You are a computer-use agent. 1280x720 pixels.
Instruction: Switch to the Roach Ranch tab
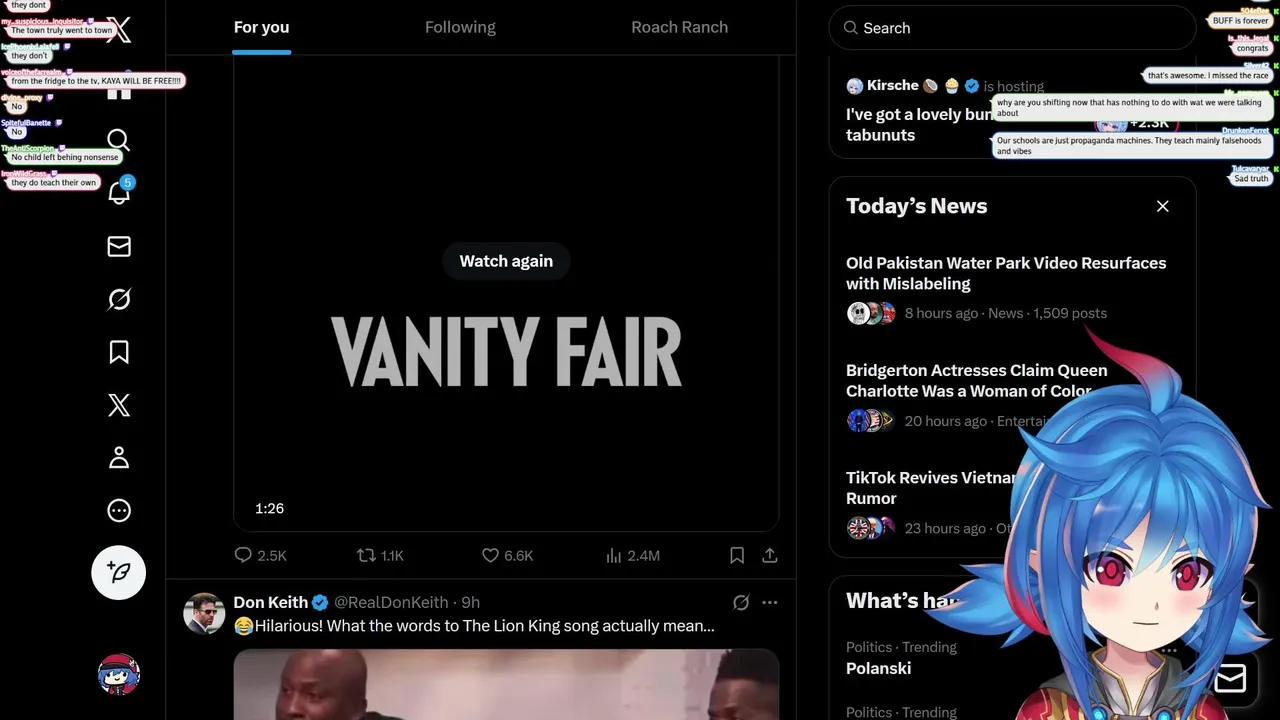(680, 27)
